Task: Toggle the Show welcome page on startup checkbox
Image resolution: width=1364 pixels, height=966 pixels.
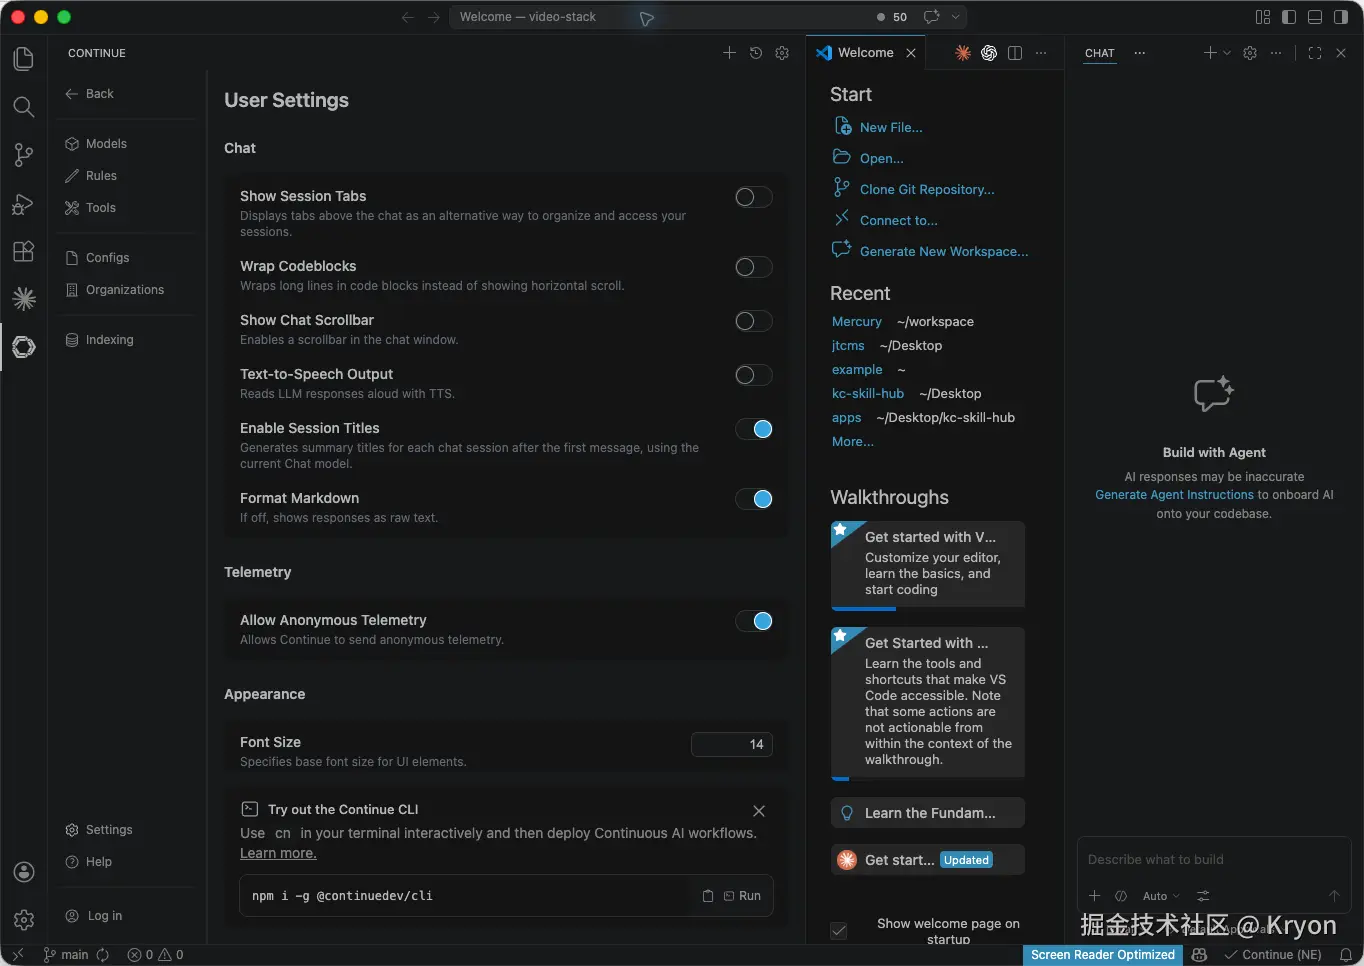Action: point(839,931)
